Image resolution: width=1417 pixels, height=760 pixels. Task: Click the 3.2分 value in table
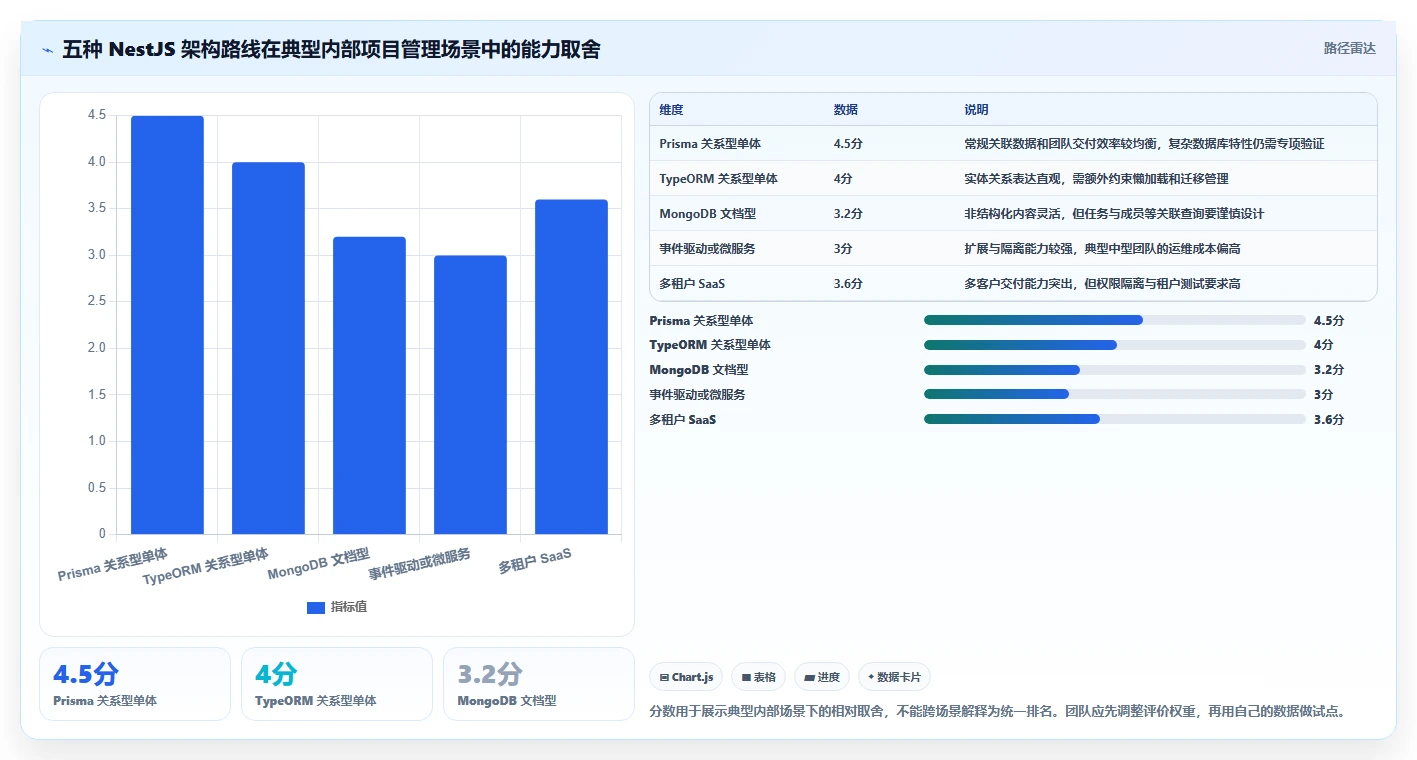[847, 214]
